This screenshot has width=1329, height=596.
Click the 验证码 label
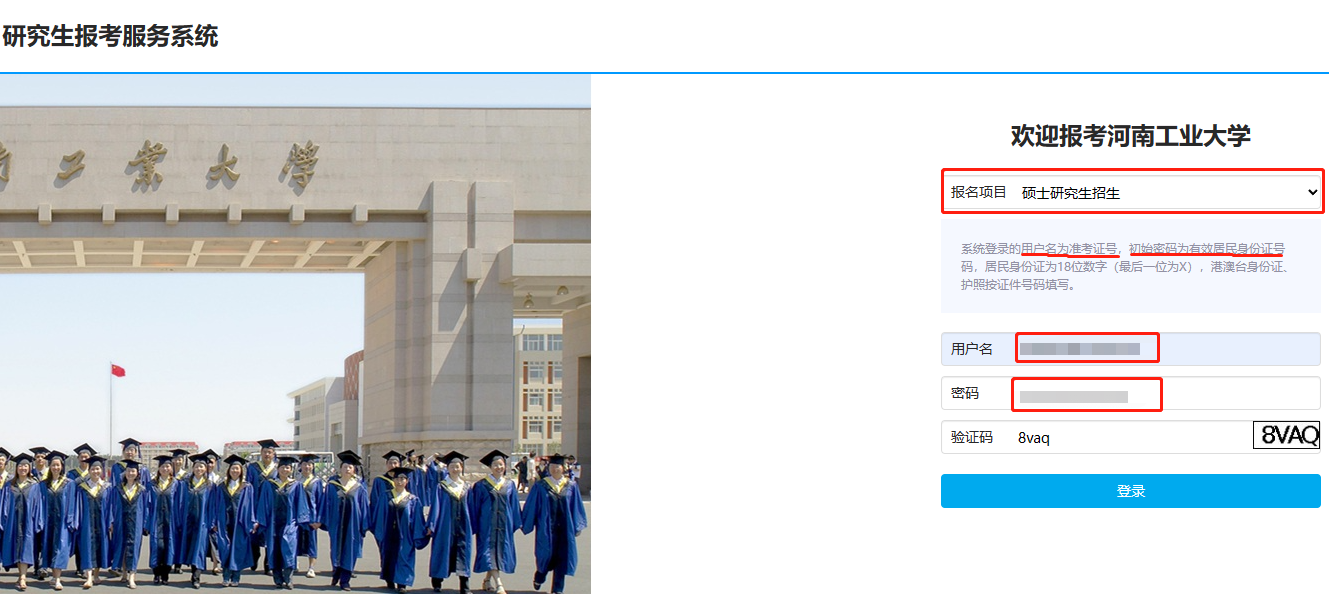click(x=971, y=437)
